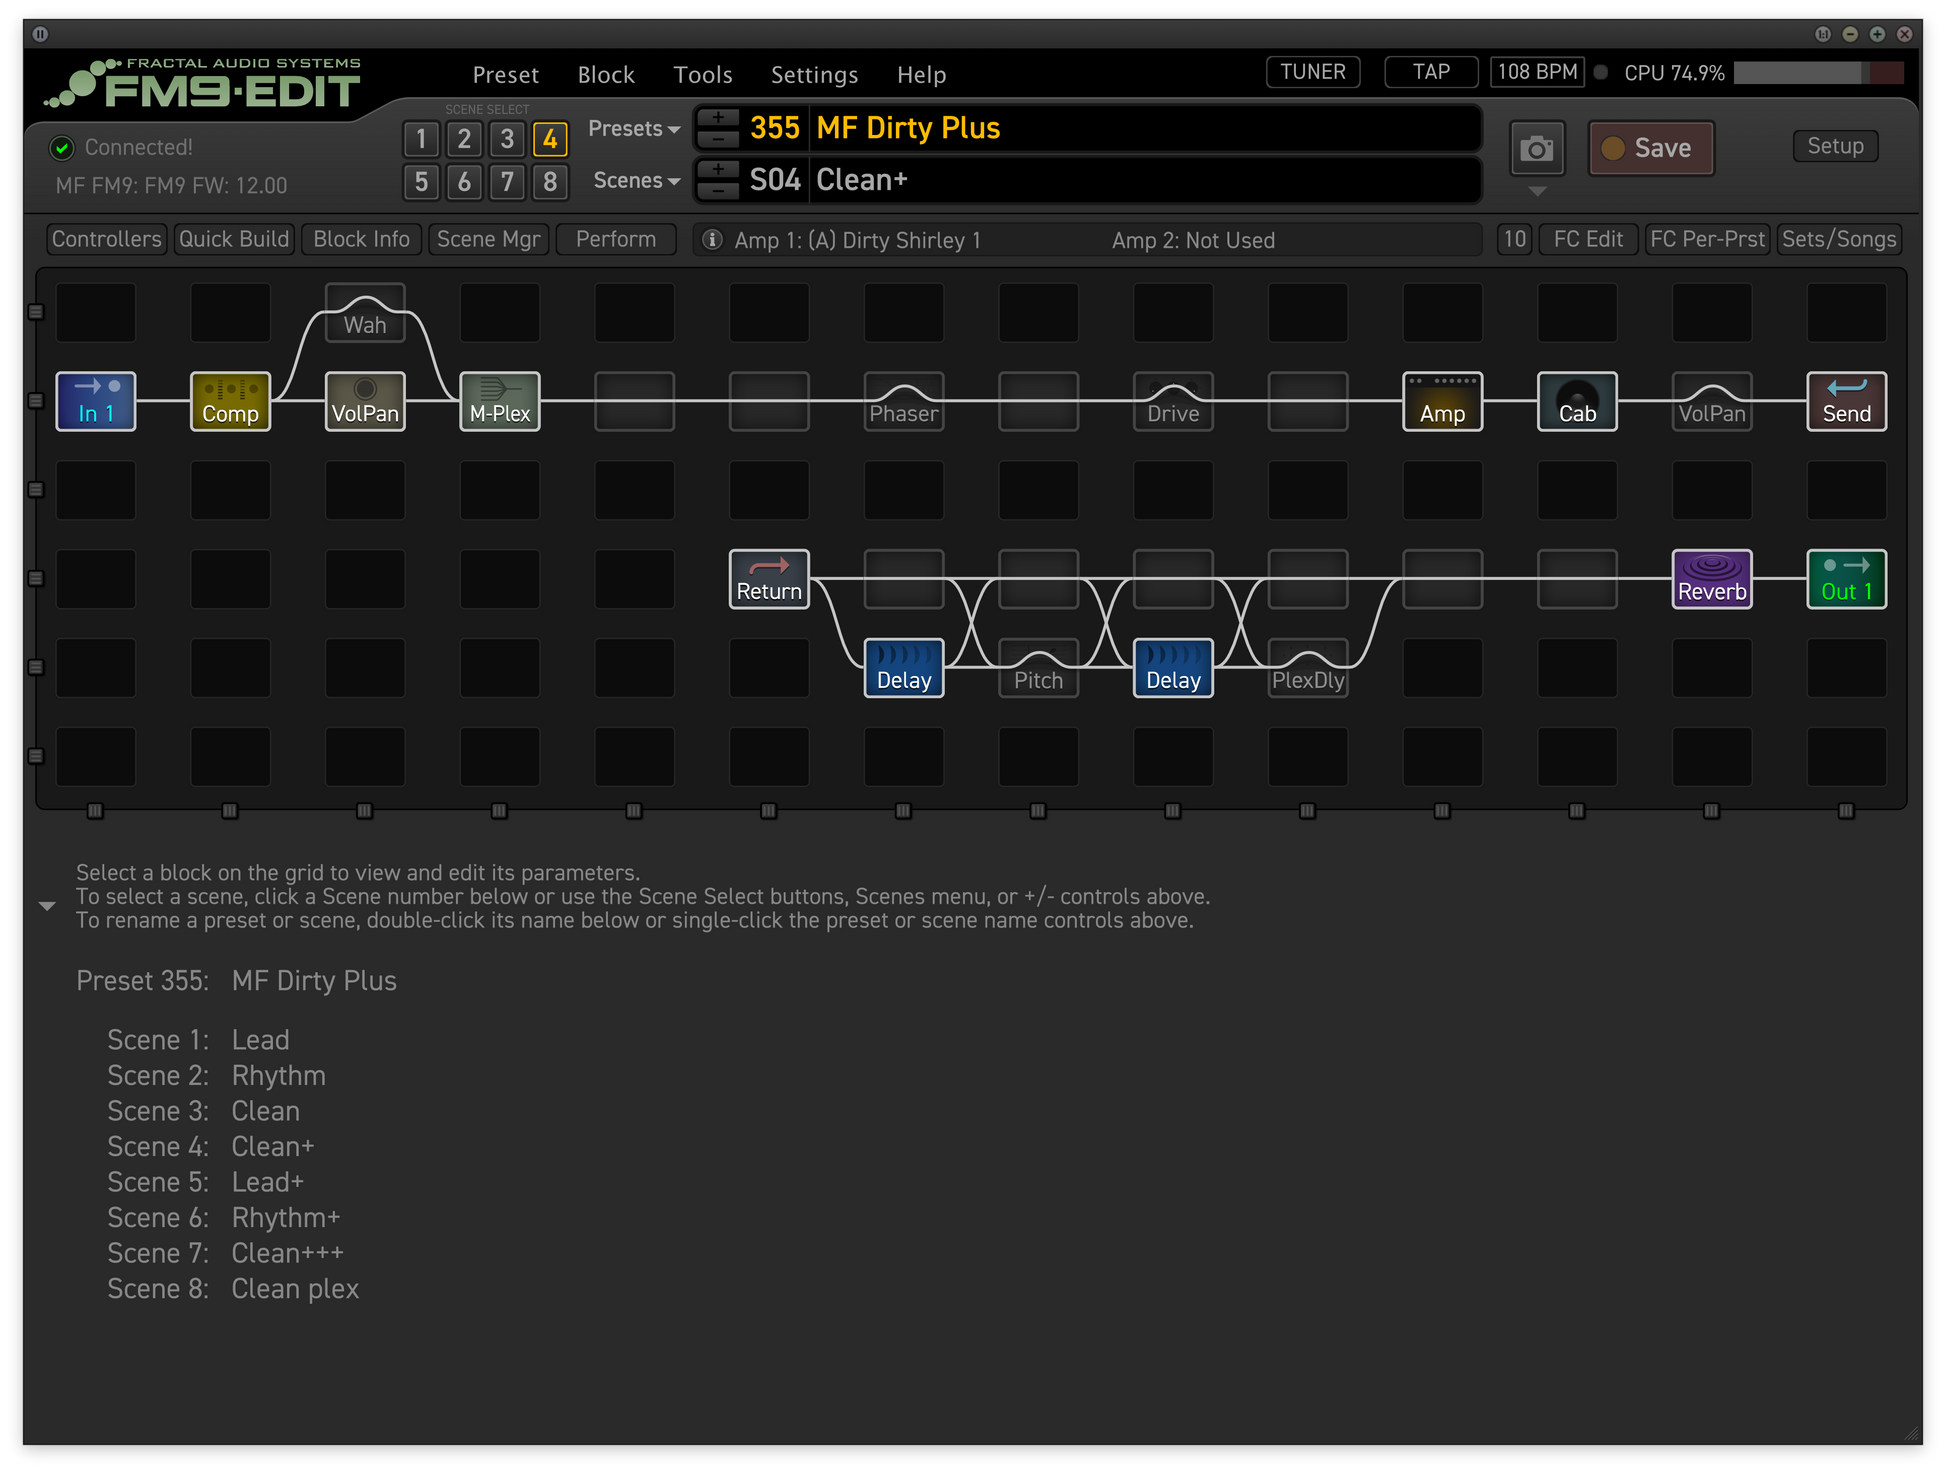Select the Comp block on the grid

[x=230, y=401]
